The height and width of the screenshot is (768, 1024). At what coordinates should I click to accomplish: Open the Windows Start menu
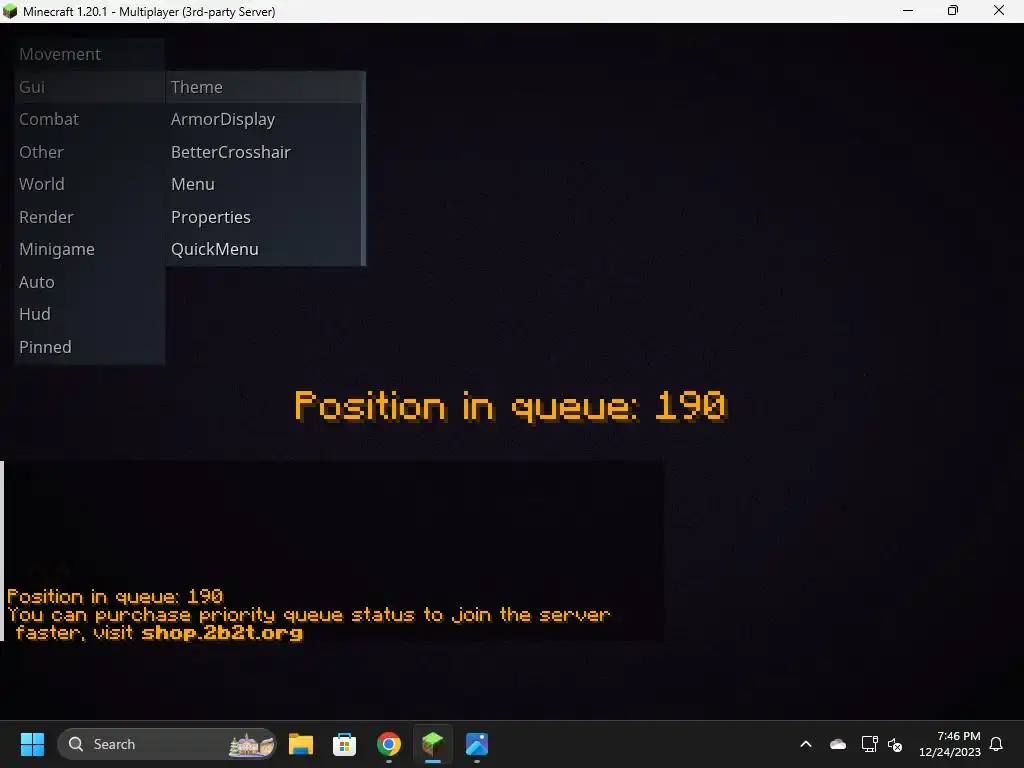pos(32,744)
